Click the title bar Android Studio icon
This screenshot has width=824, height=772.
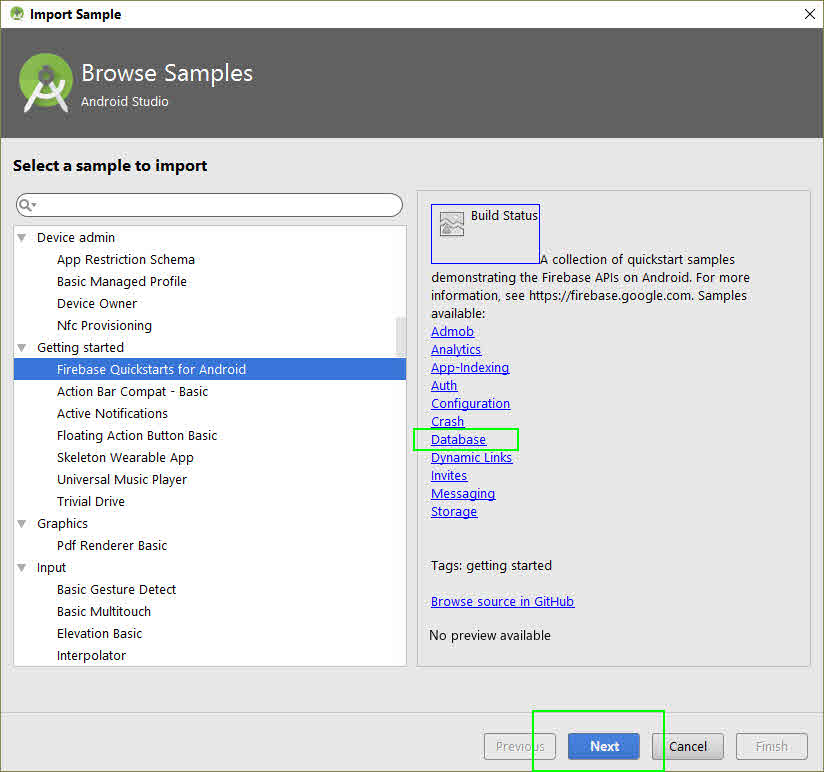pyautogui.click(x=17, y=14)
